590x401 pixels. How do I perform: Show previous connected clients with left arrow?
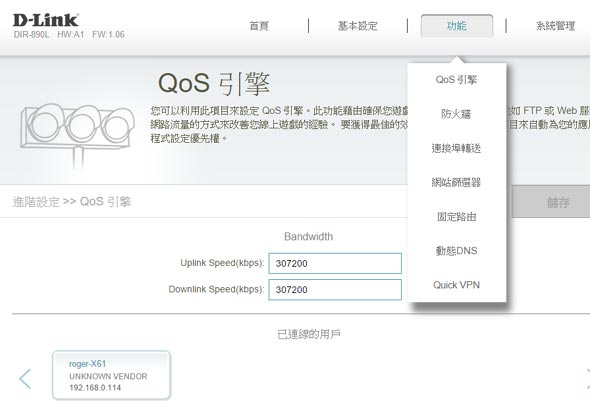coord(25,378)
